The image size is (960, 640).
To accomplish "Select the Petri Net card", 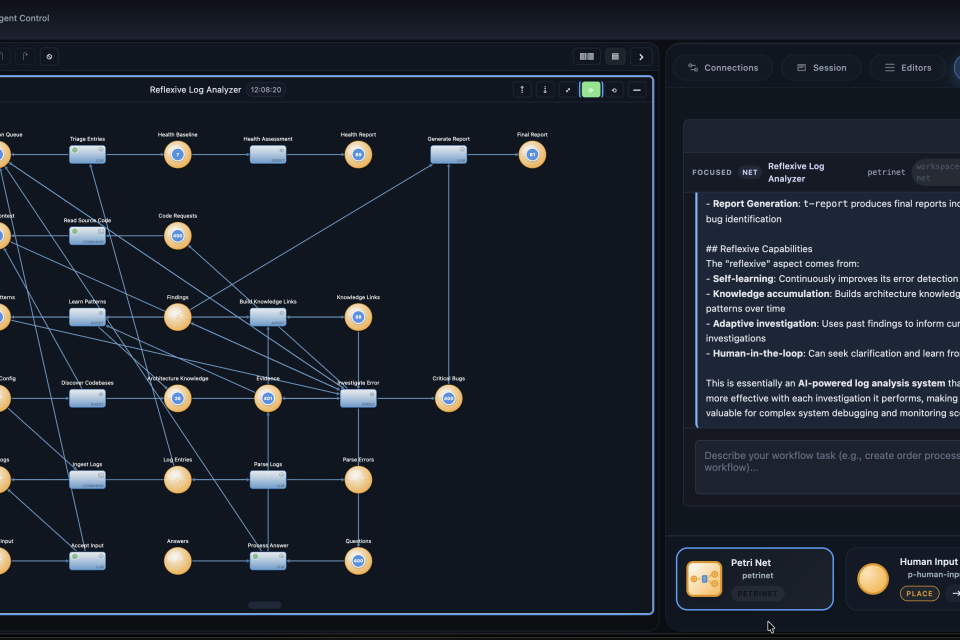I will click(x=754, y=578).
